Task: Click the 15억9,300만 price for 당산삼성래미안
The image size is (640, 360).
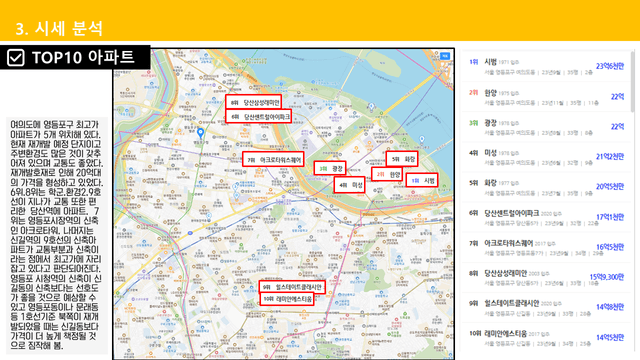Action: click(x=607, y=277)
